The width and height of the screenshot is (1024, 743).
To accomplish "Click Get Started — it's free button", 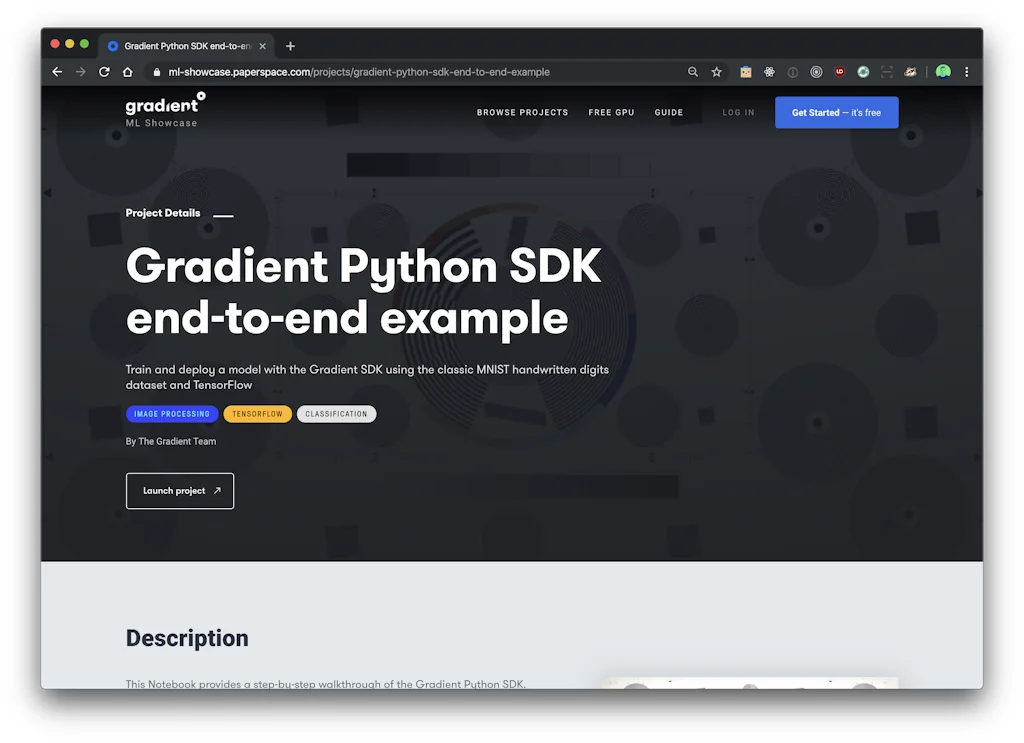I will [837, 112].
